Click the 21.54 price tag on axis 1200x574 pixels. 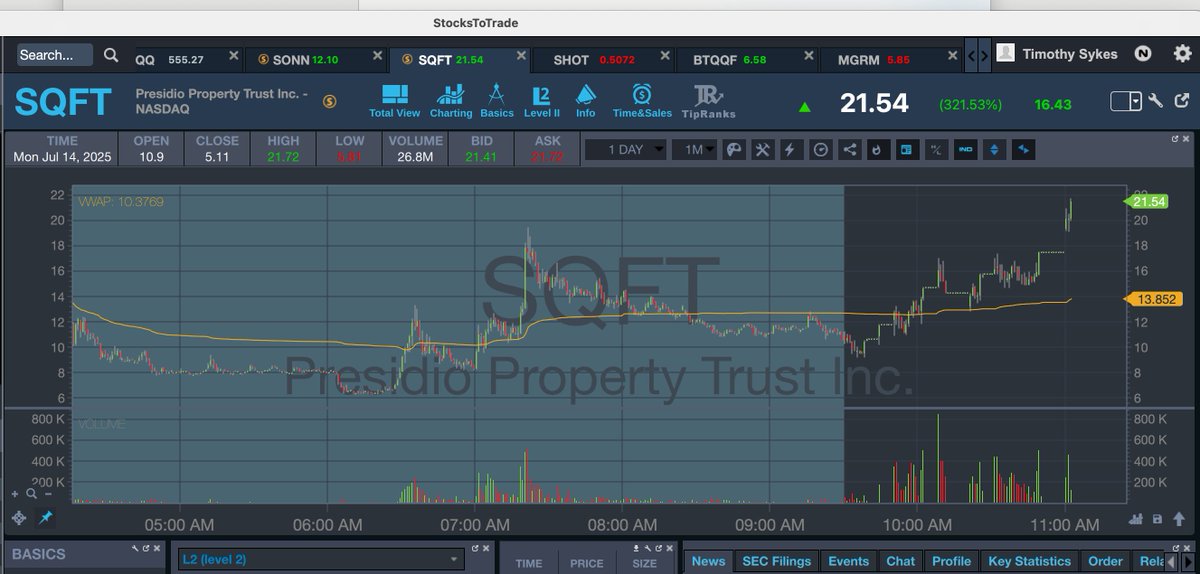[x=1148, y=202]
